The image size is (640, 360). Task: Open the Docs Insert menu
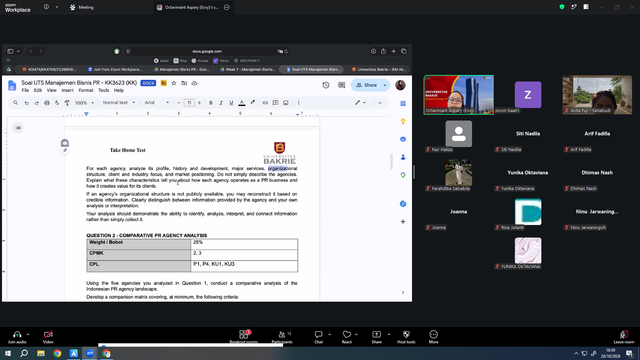(67, 90)
